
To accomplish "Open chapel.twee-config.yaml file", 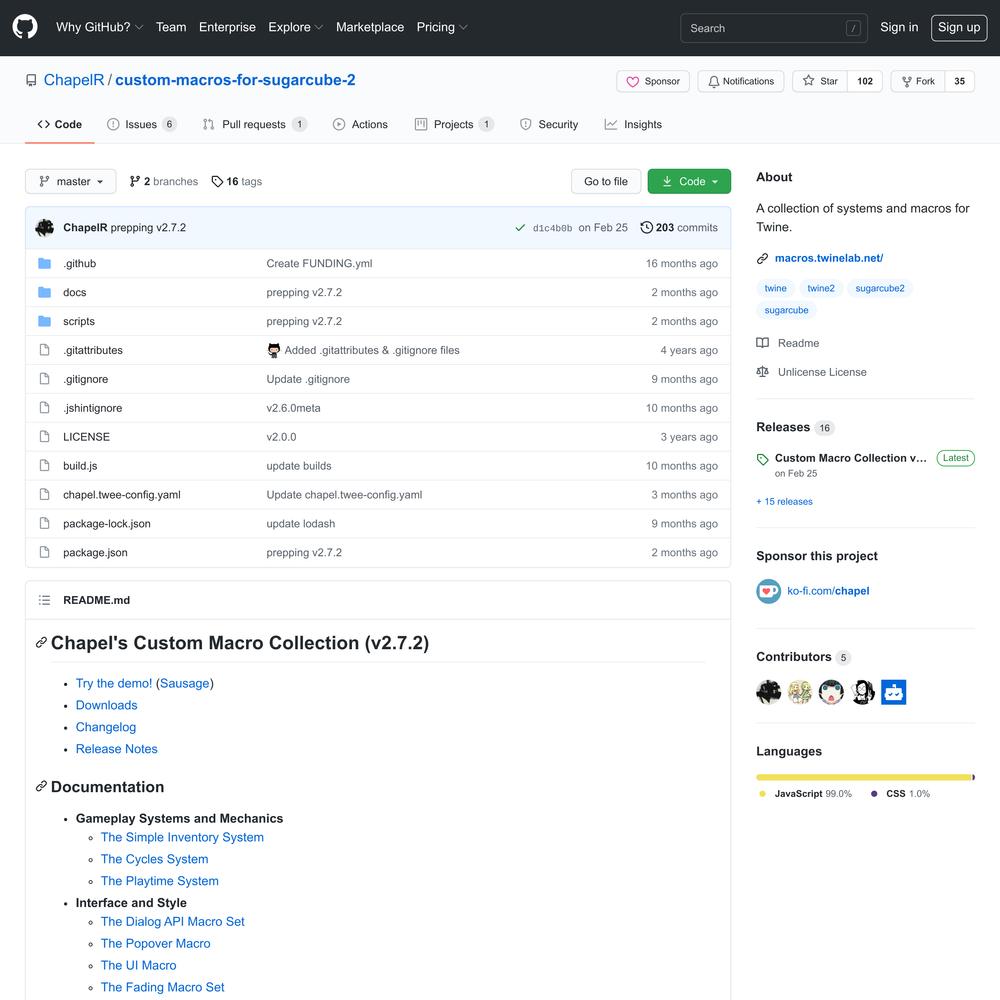I will pos(122,495).
